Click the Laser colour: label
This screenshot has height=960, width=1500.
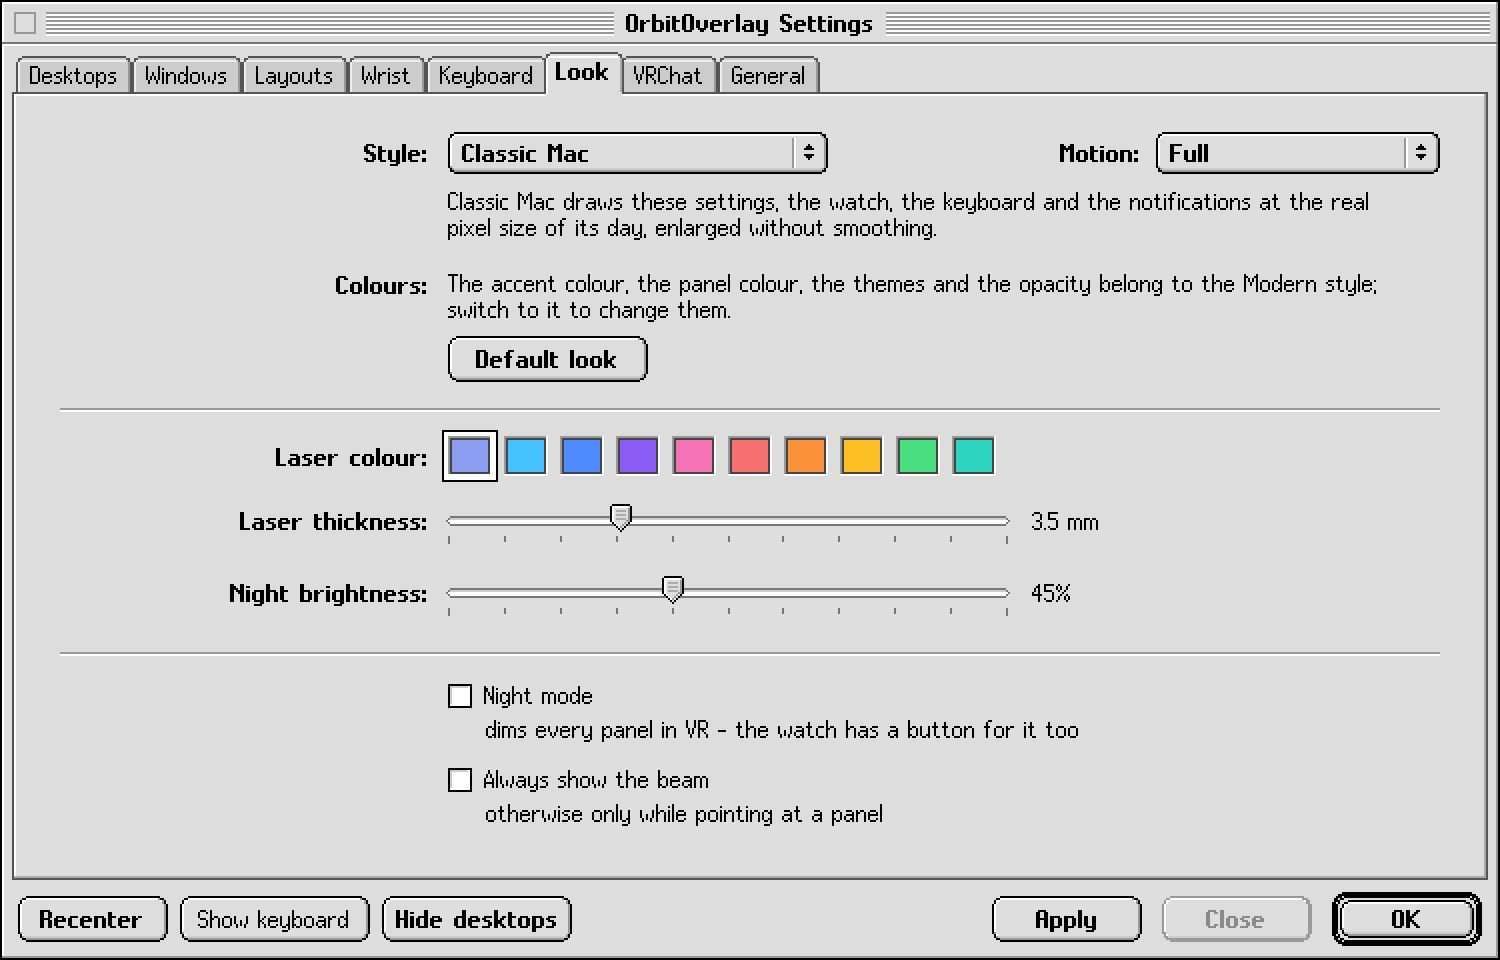tap(351, 458)
